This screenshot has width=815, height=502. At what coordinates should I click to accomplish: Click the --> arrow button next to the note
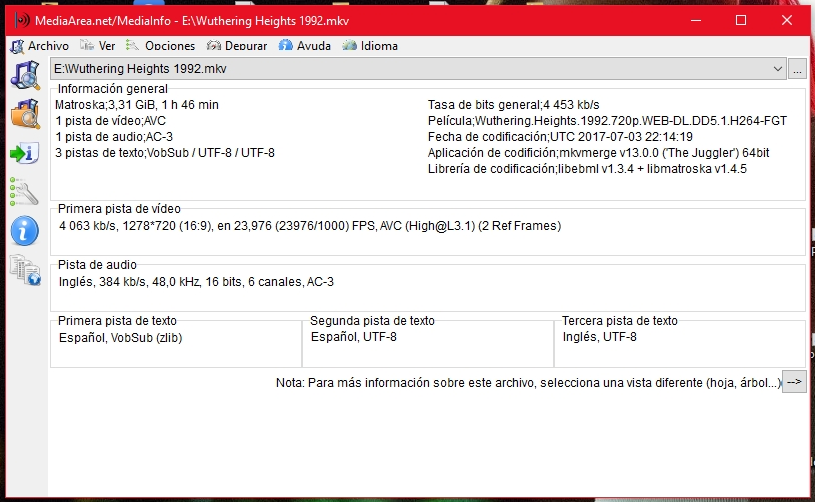pyautogui.click(x=794, y=382)
